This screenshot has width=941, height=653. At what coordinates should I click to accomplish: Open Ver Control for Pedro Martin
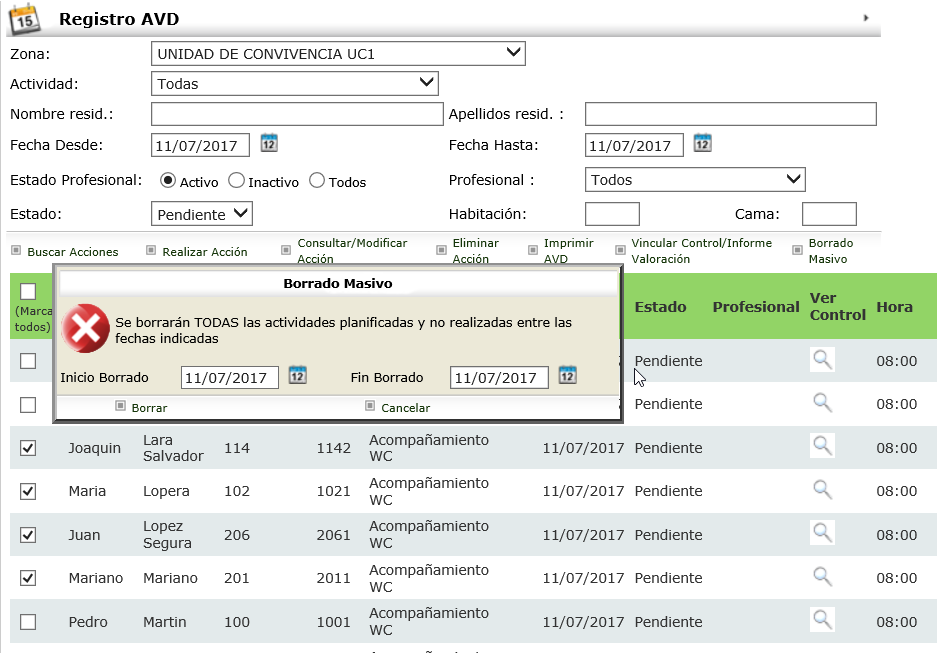click(822, 621)
